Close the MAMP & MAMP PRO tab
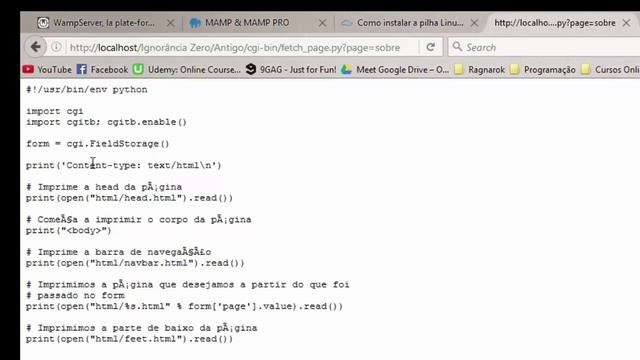This screenshot has height=360, width=640. [x=322, y=23]
